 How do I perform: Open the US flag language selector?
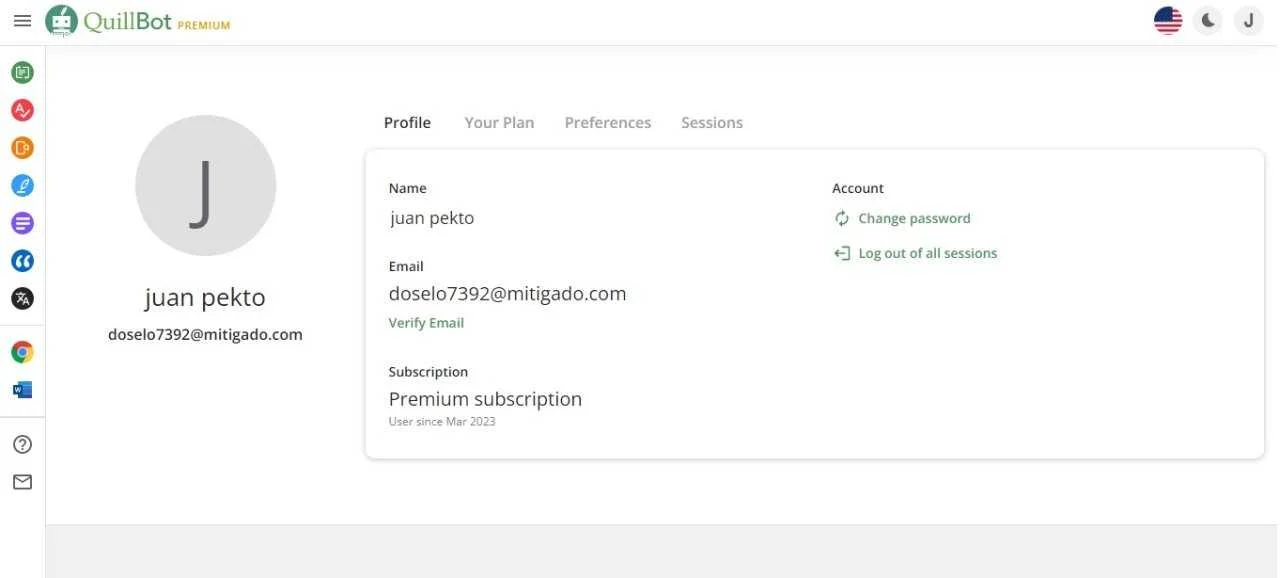[x=1168, y=20]
